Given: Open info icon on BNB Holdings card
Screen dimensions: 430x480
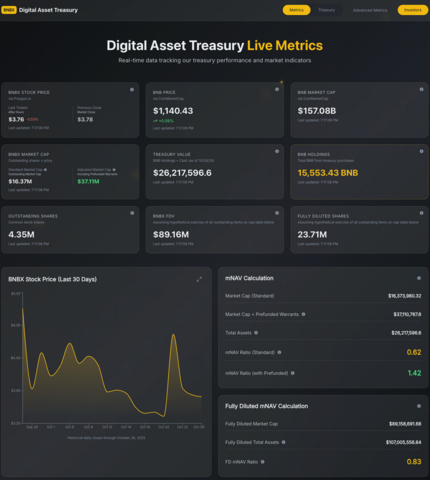Looking at the screenshot, I should pos(421,151).
